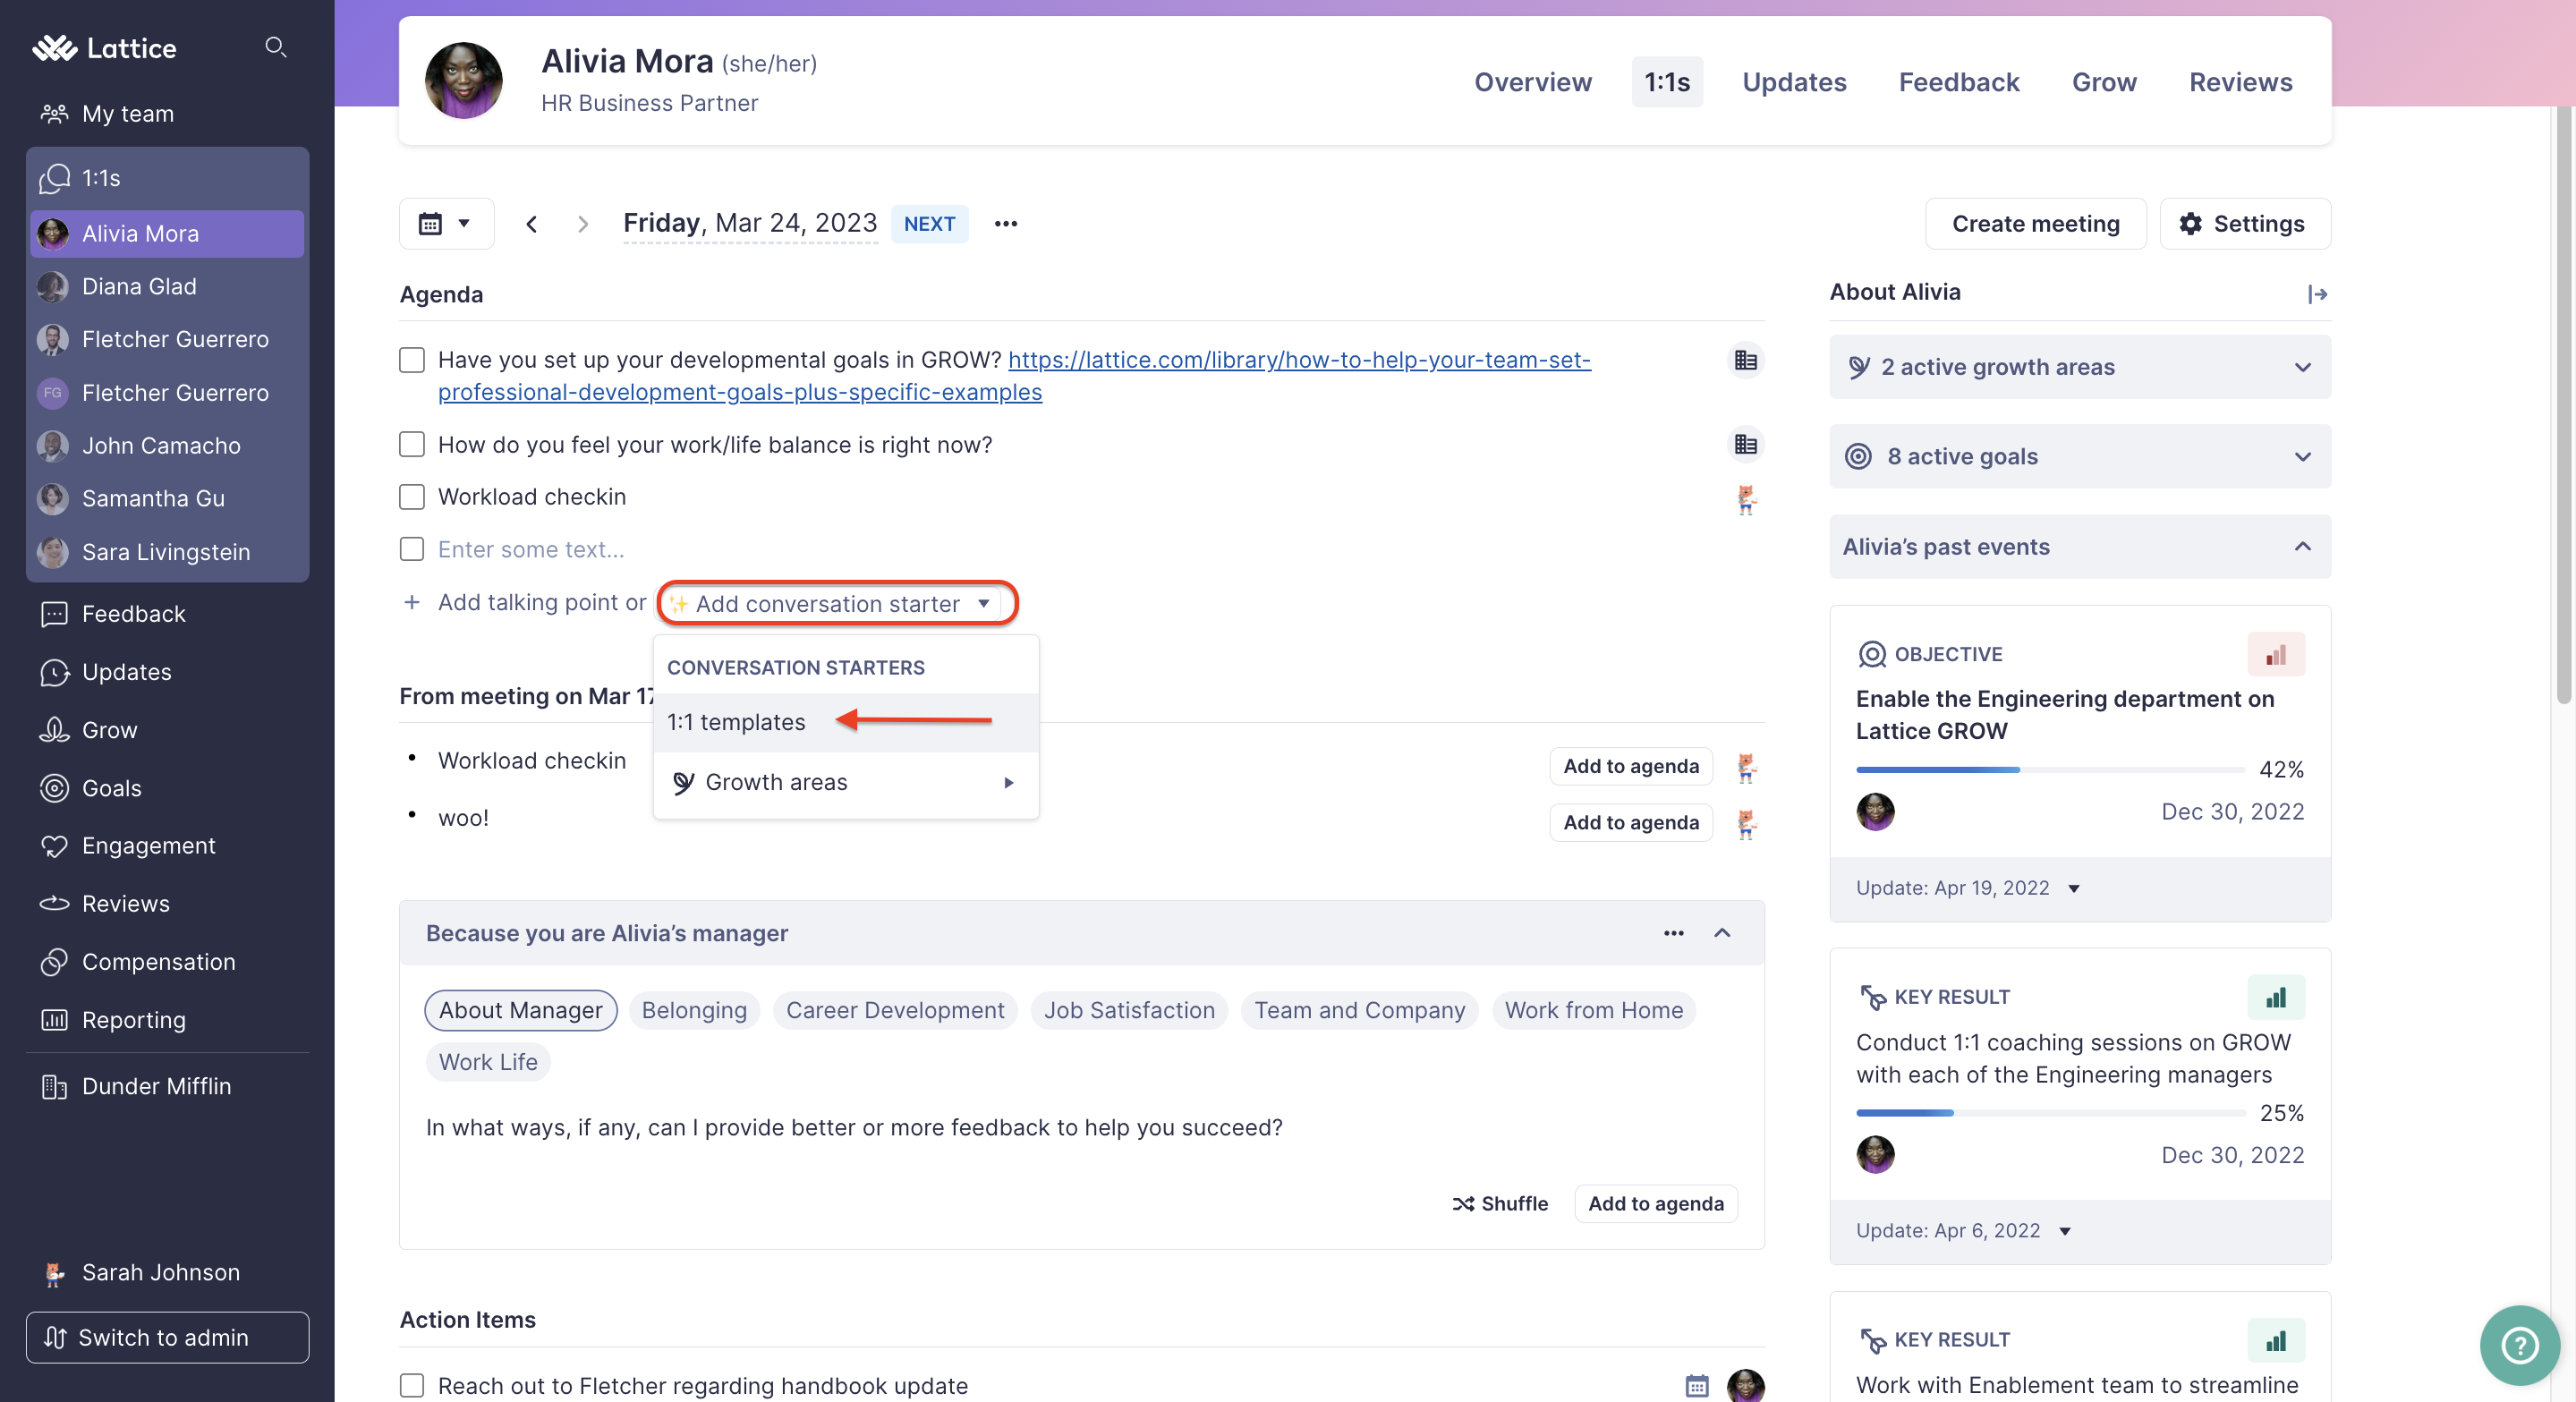Click the template icon on developmental goals item
This screenshot has width=2576, height=1402.
click(x=1746, y=360)
